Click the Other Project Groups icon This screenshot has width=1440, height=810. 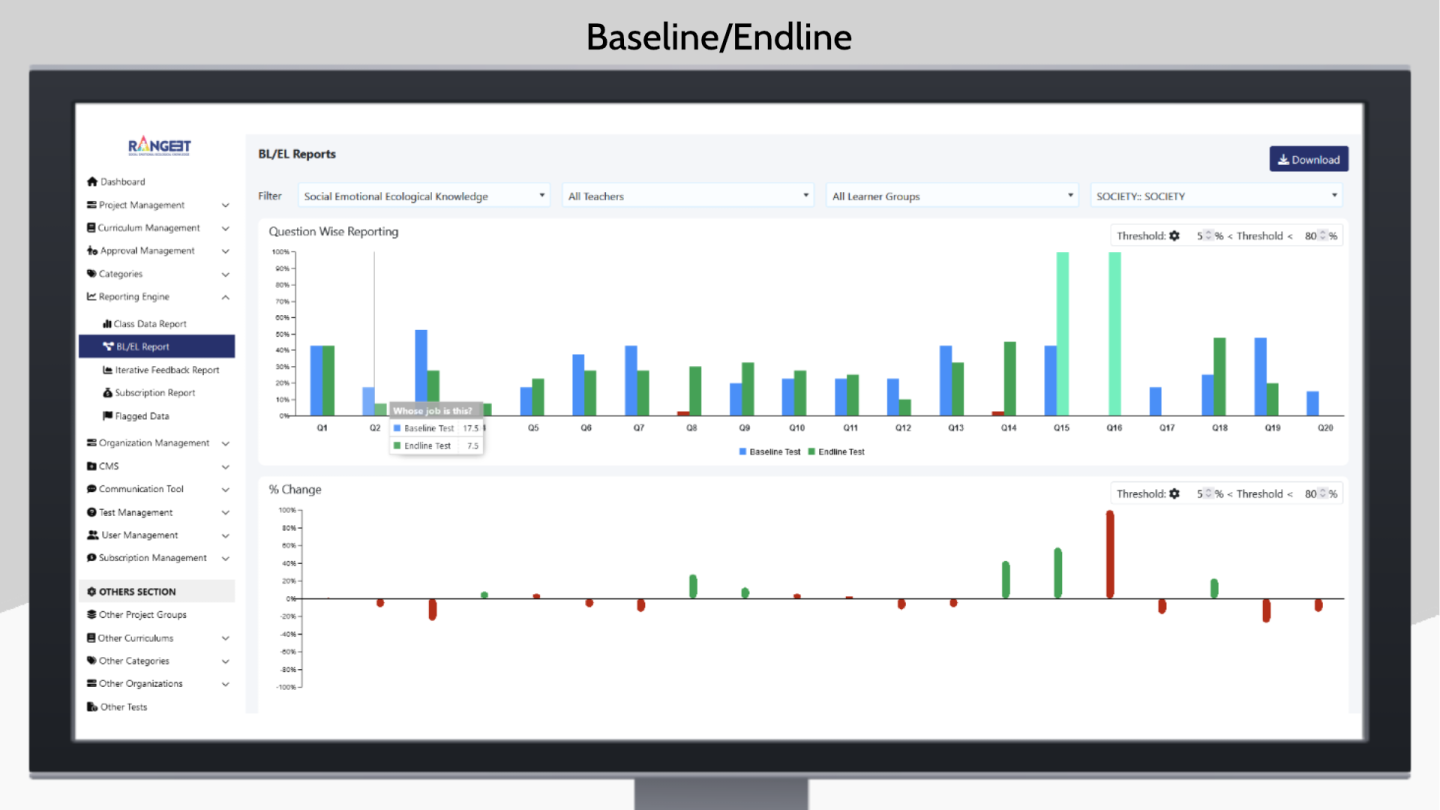click(92, 615)
